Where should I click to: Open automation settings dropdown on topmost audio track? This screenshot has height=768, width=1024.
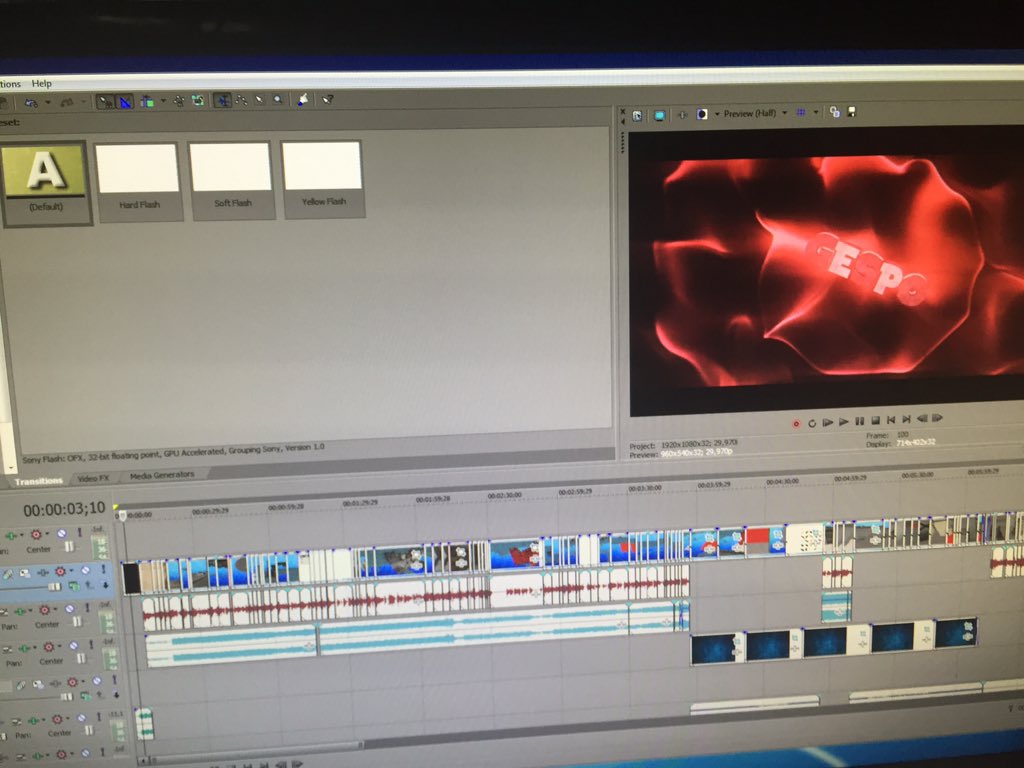47,533
